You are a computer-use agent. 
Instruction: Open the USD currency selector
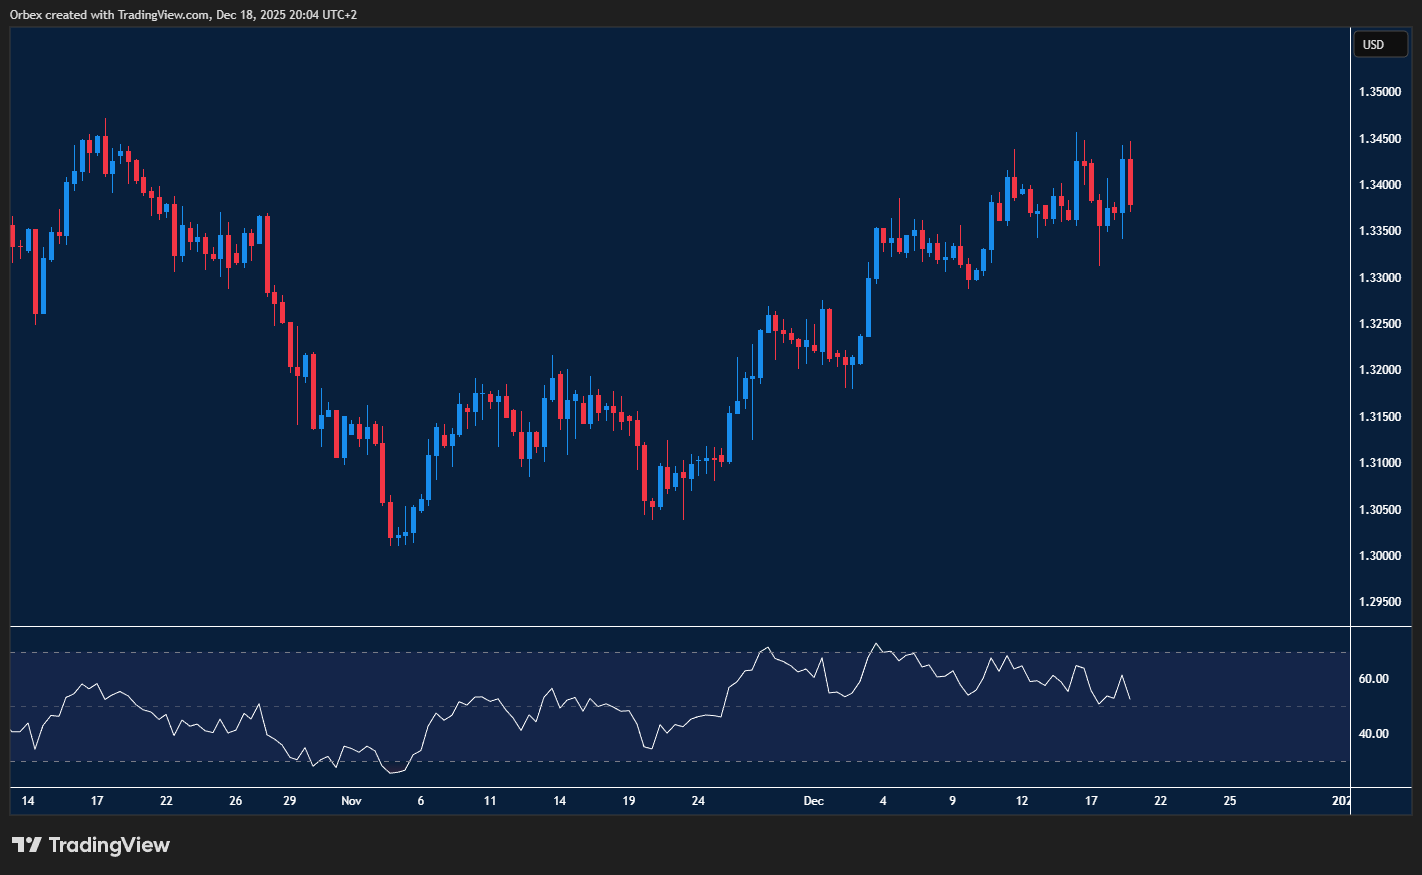1379,45
